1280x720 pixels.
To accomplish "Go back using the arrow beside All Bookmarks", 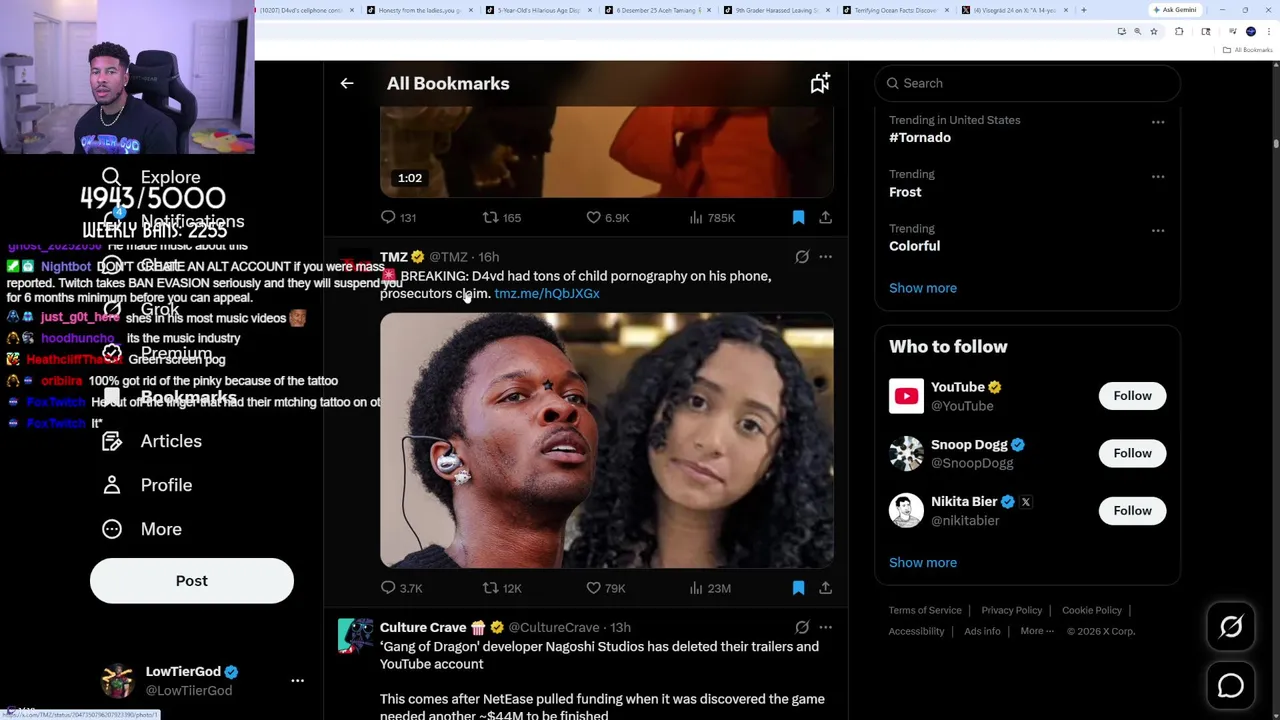I will pyautogui.click(x=347, y=84).
